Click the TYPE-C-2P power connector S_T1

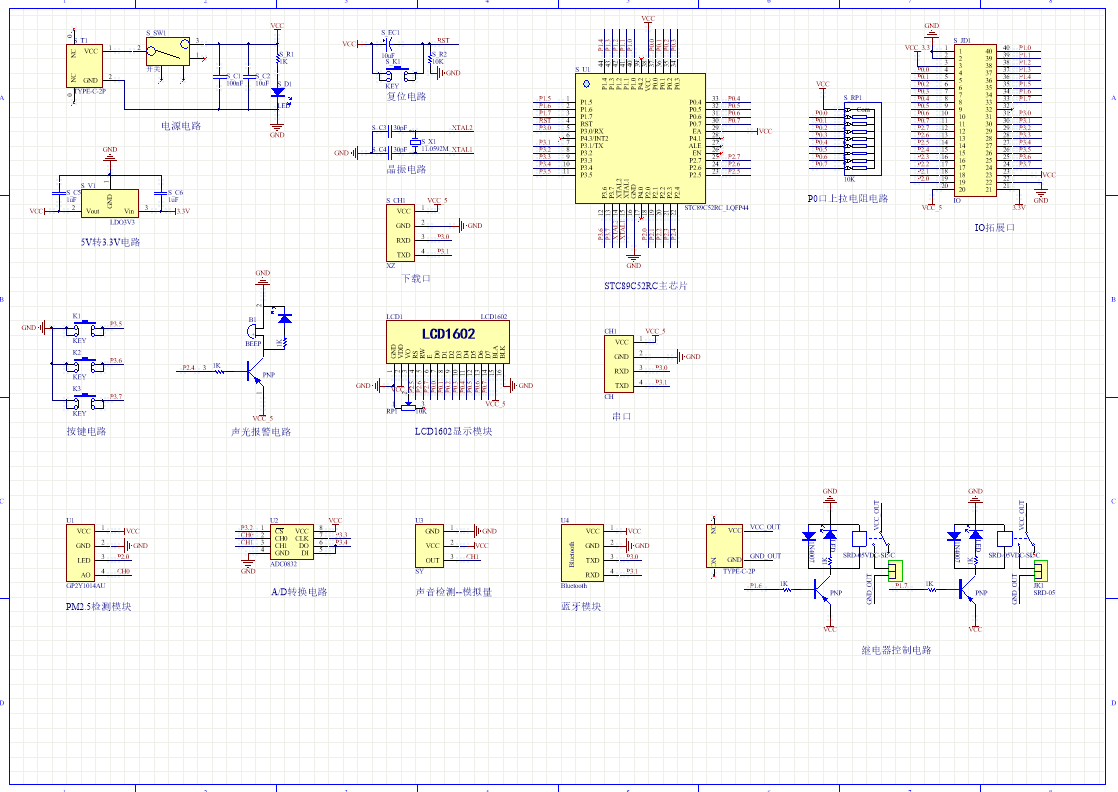[x=87, y=65]
